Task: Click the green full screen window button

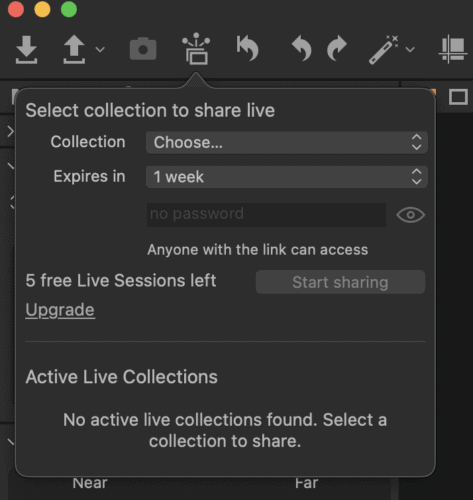Action: (69, 9)
